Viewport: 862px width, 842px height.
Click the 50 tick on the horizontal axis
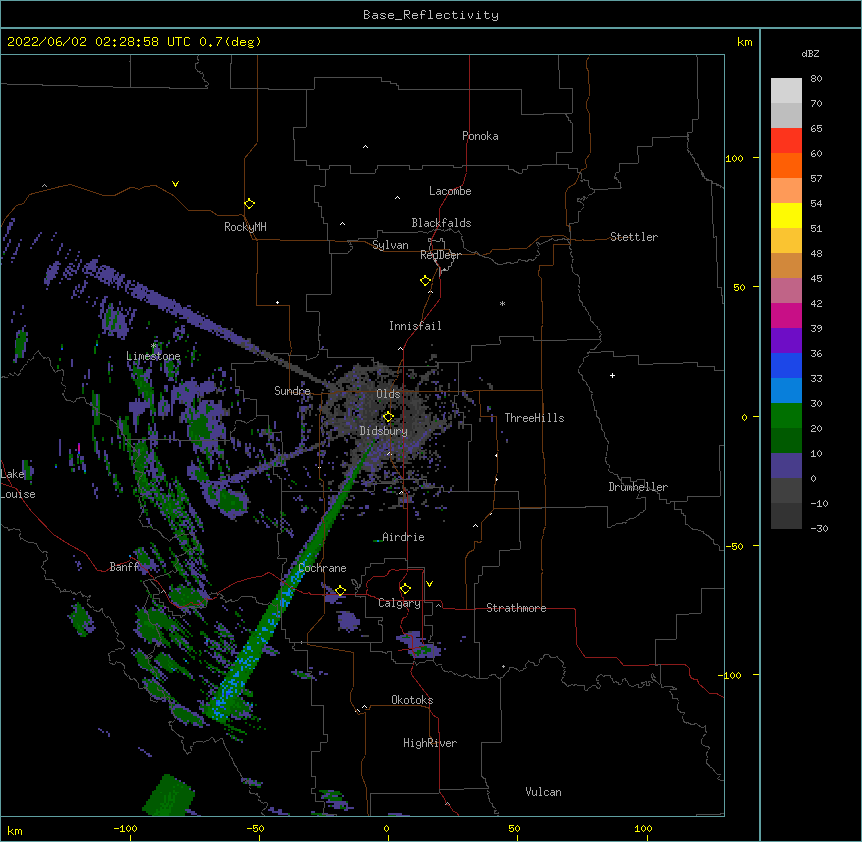[514, 829]
